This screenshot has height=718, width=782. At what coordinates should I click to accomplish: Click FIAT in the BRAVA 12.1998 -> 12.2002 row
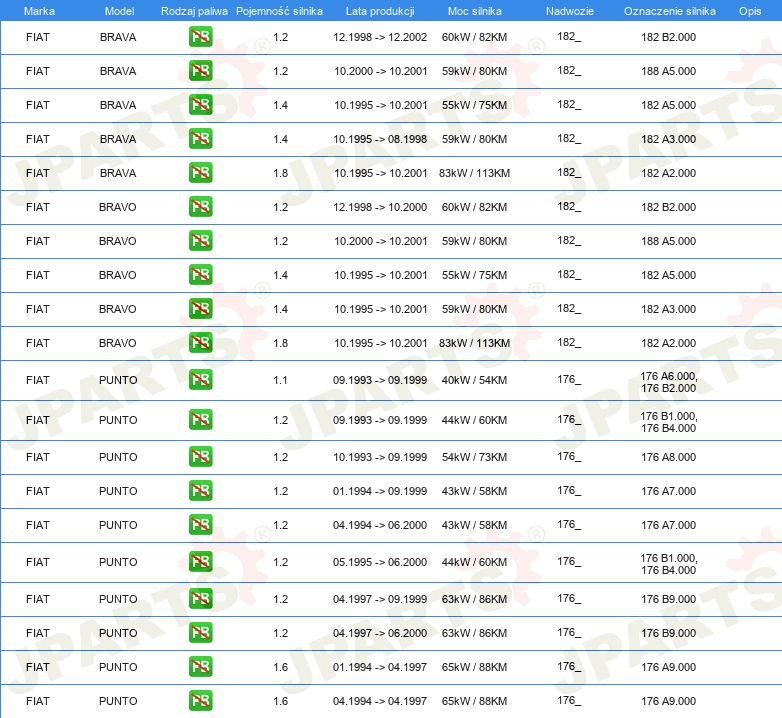pos(37,37)
